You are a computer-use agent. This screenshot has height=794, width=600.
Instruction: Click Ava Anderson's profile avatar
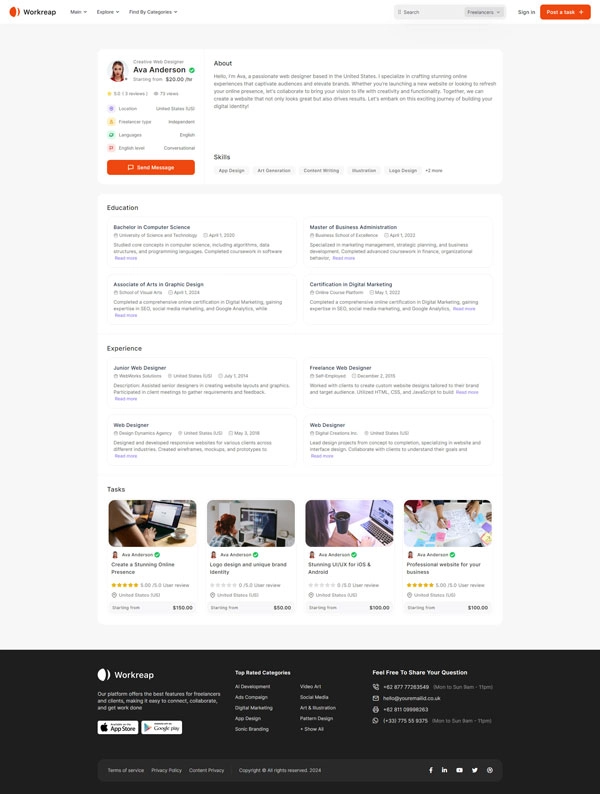[x=118, y=72]
